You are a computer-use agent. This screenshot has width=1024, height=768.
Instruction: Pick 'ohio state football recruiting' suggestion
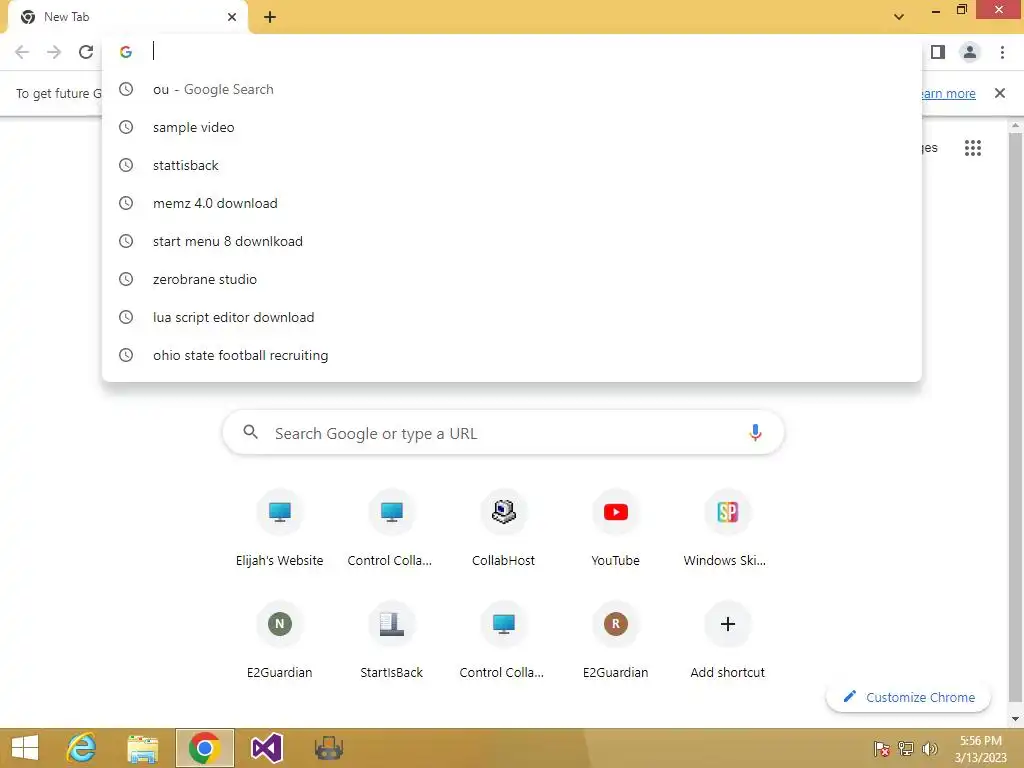512,355
